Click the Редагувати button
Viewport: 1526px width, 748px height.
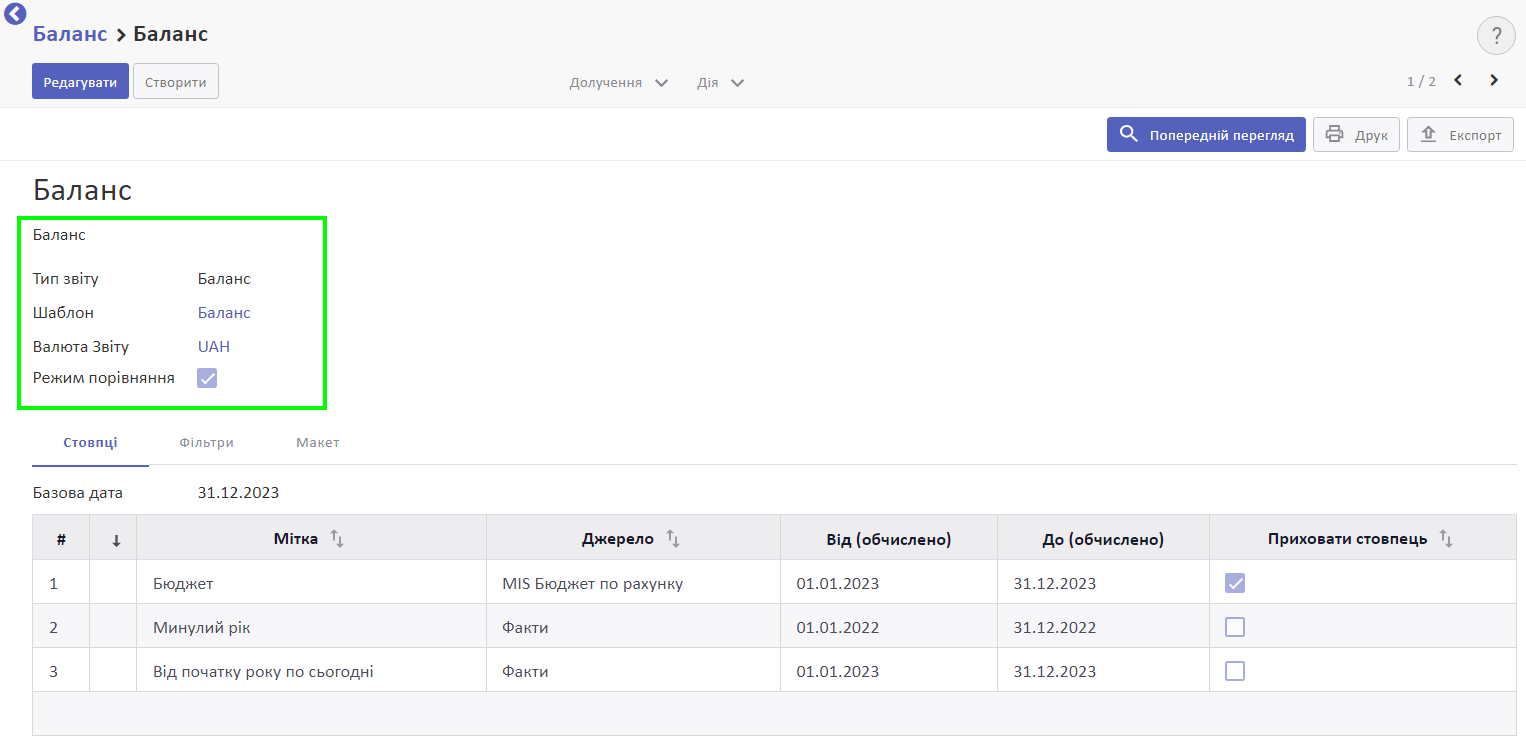point(80,82)
